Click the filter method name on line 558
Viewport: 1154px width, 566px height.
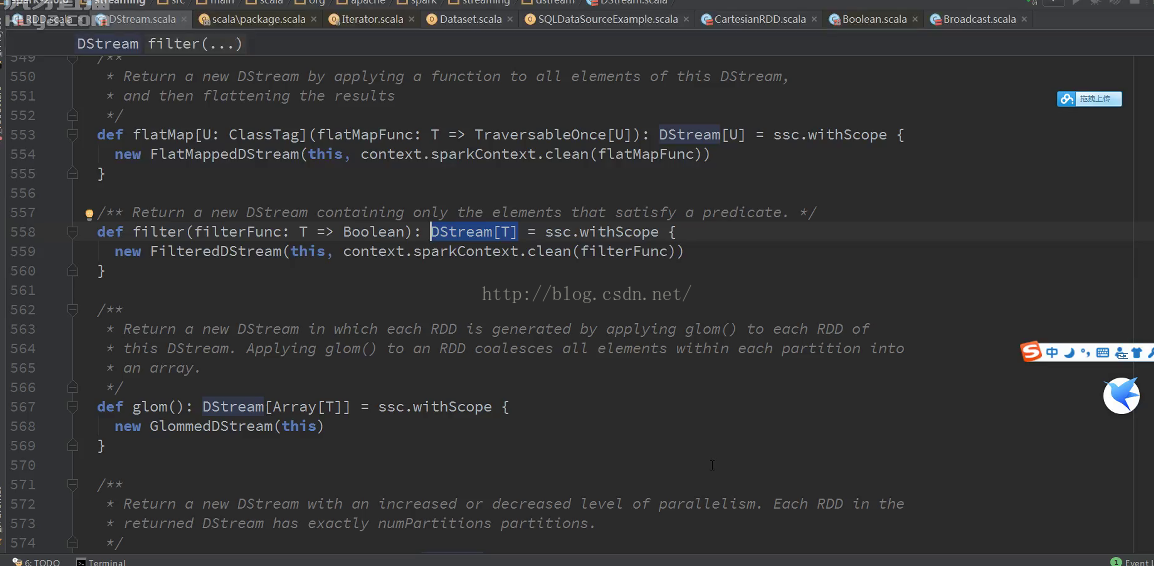pos(159,233)
